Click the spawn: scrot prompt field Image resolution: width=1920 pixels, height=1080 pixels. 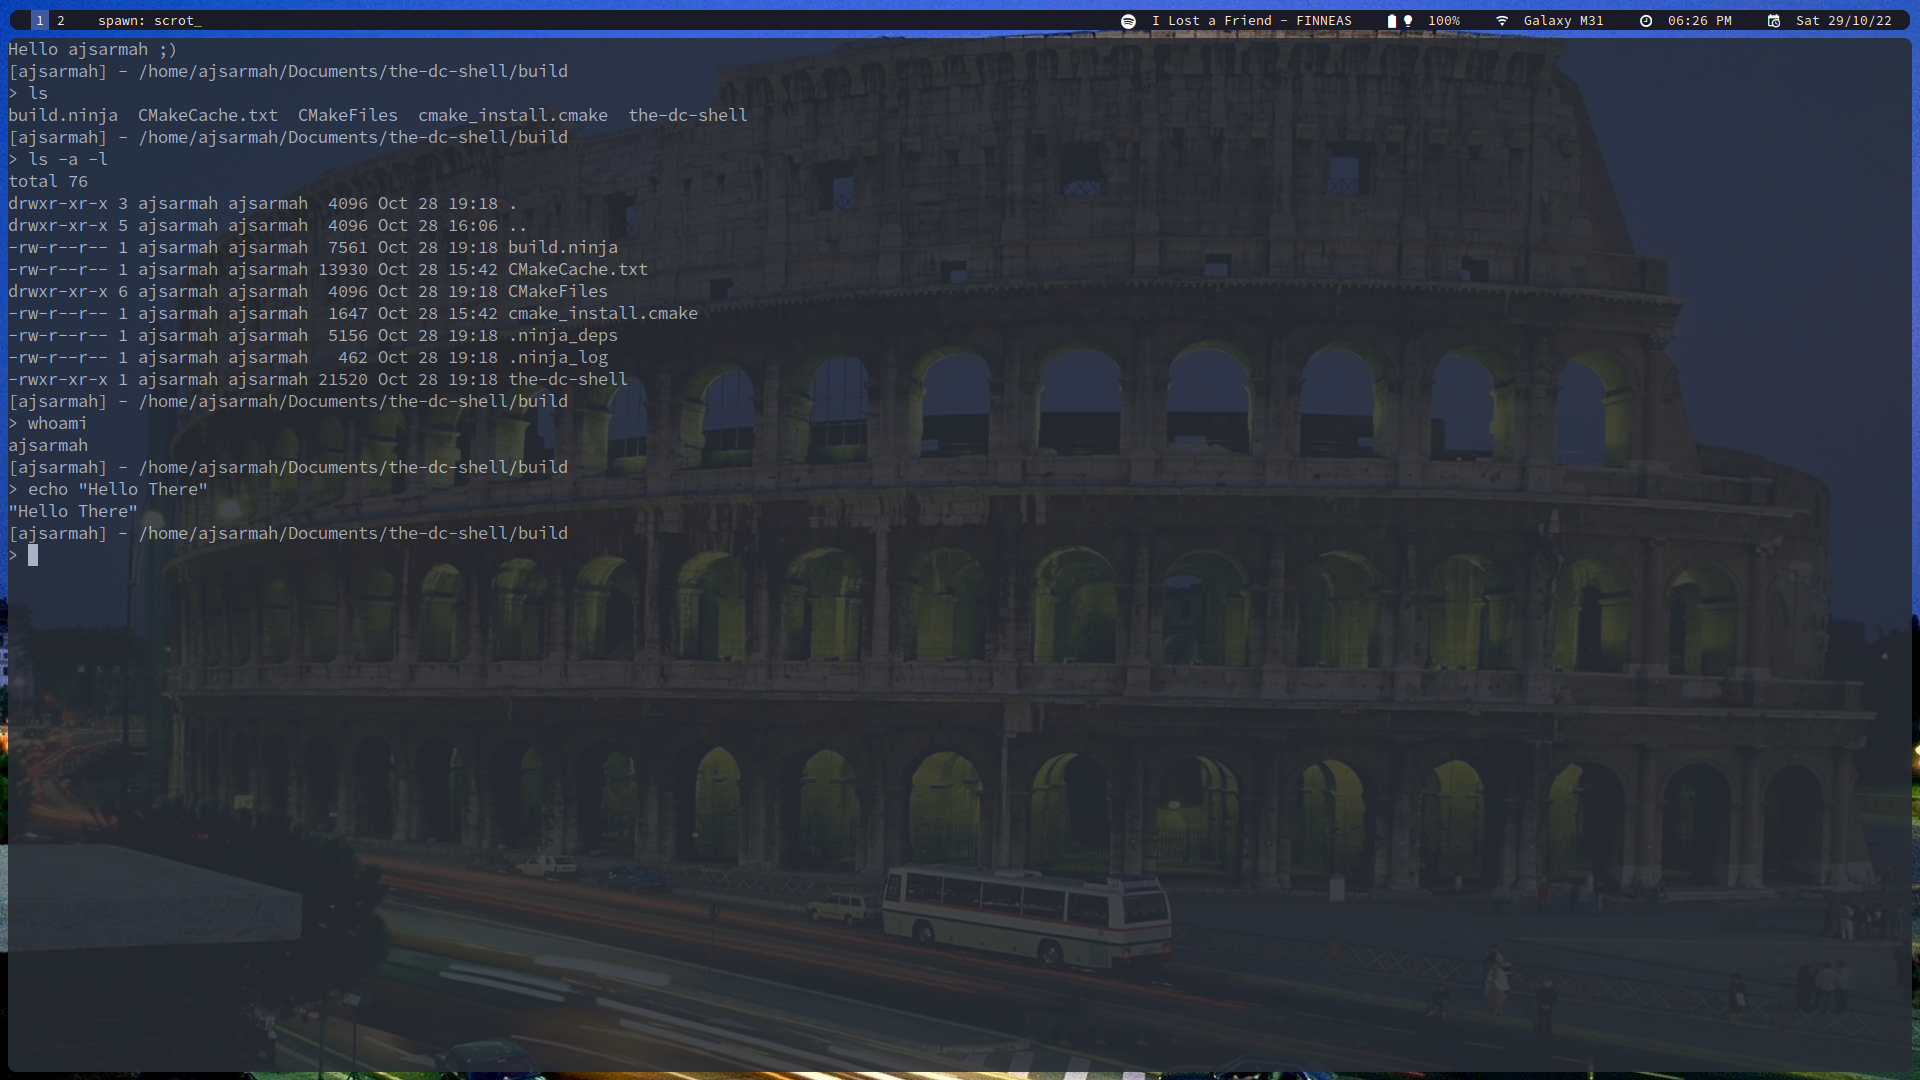tap(150, 20)
